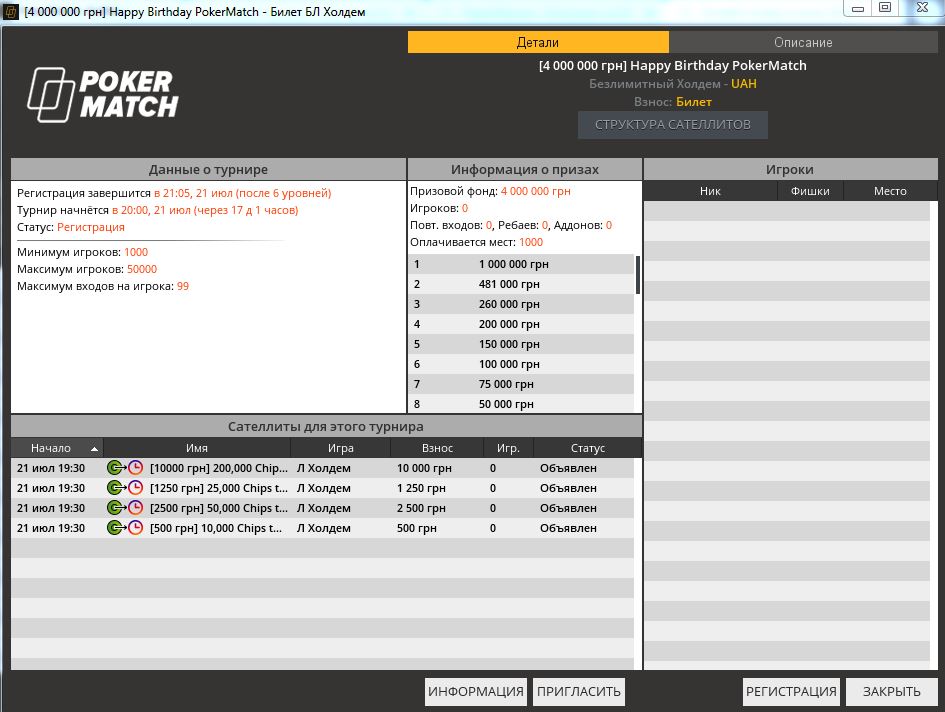This screenshot has width=945, height=712.
Task: Click the 50 000 грн prize row
Action: pyautogui.click(x=521, y=403)
